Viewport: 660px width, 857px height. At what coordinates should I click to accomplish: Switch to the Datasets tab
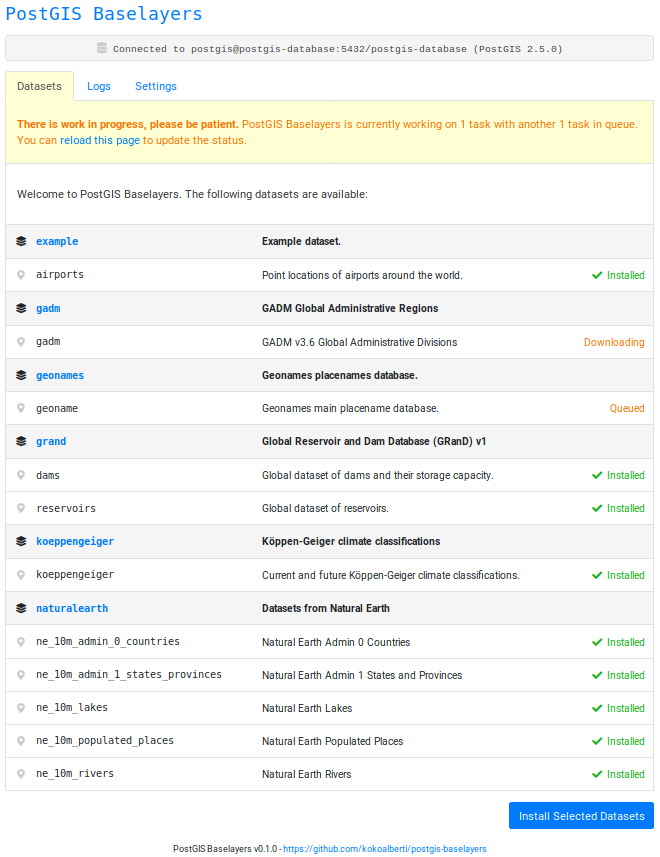[39, 86]
